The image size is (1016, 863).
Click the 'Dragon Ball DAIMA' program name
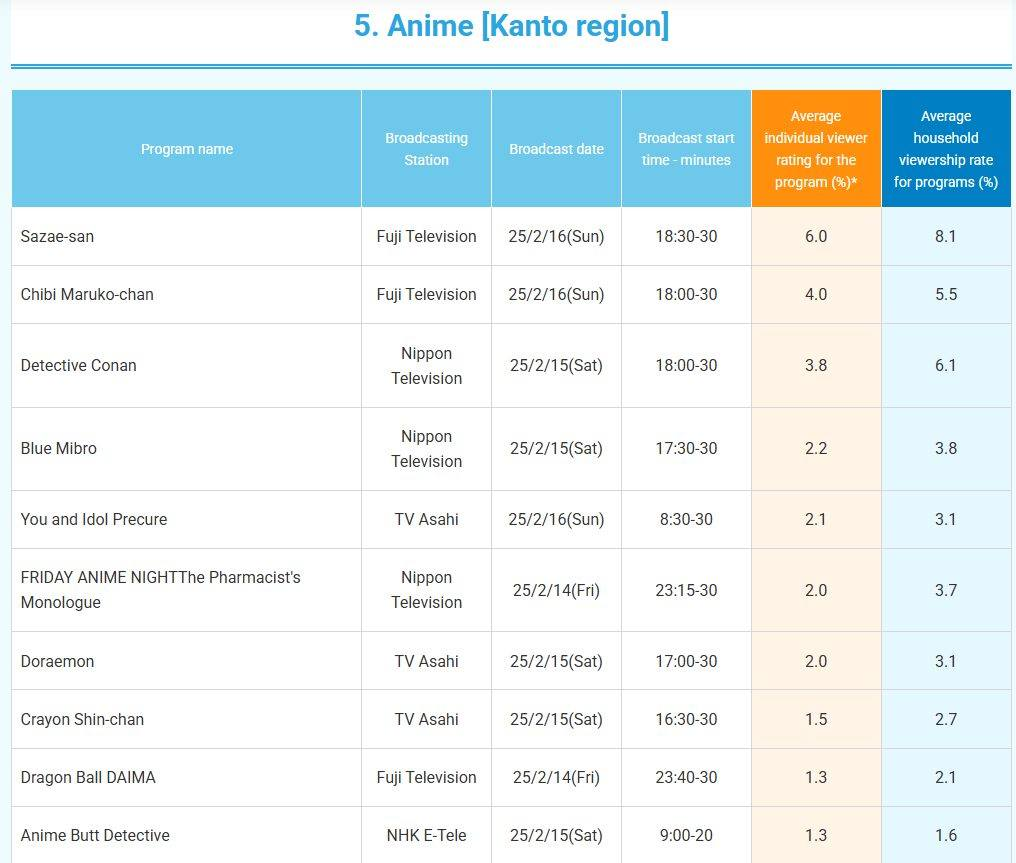tap(87, 777)
